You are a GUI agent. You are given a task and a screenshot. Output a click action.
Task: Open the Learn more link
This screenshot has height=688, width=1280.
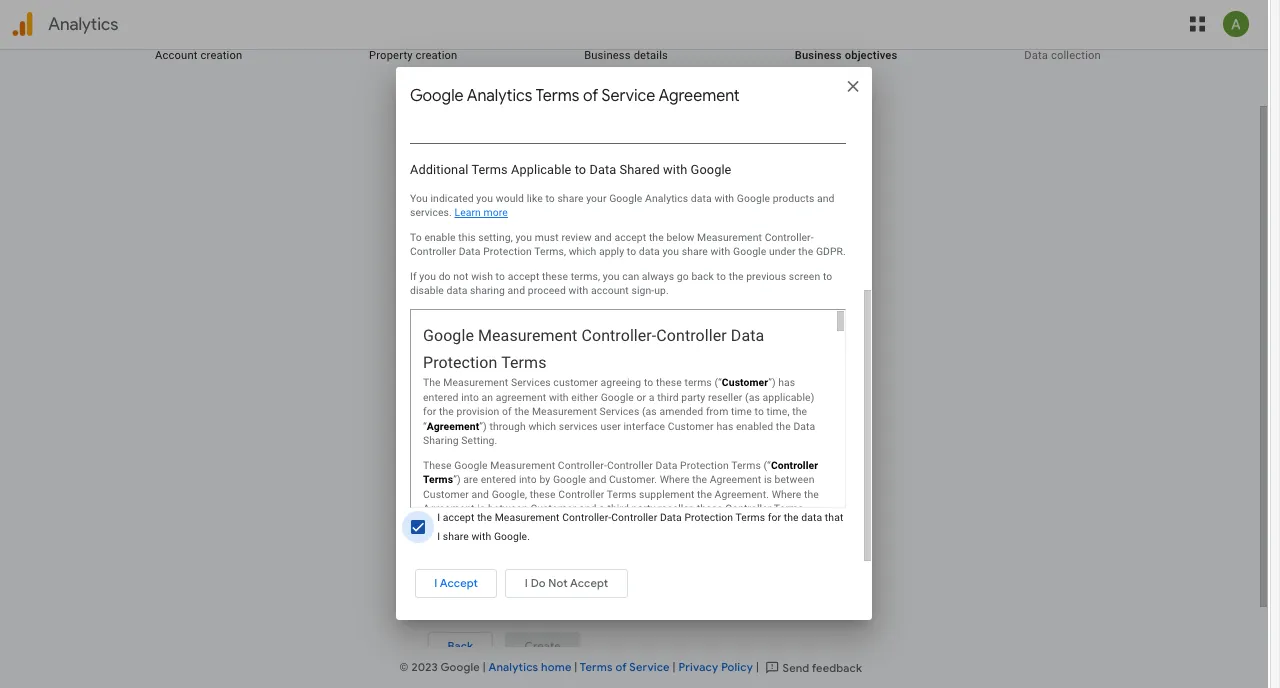pyautogui.click(x=481, y=212)
